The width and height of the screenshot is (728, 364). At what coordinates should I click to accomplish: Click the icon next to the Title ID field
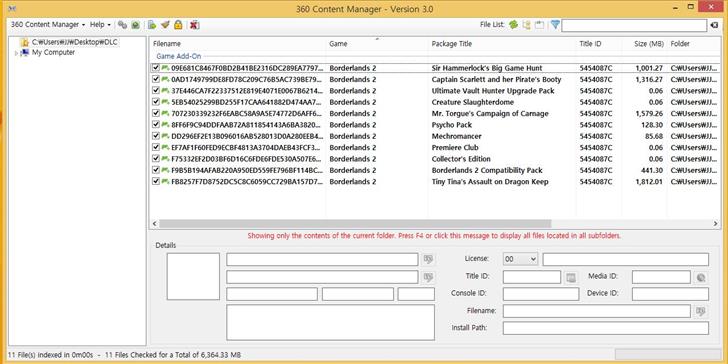tap(571, 278)
